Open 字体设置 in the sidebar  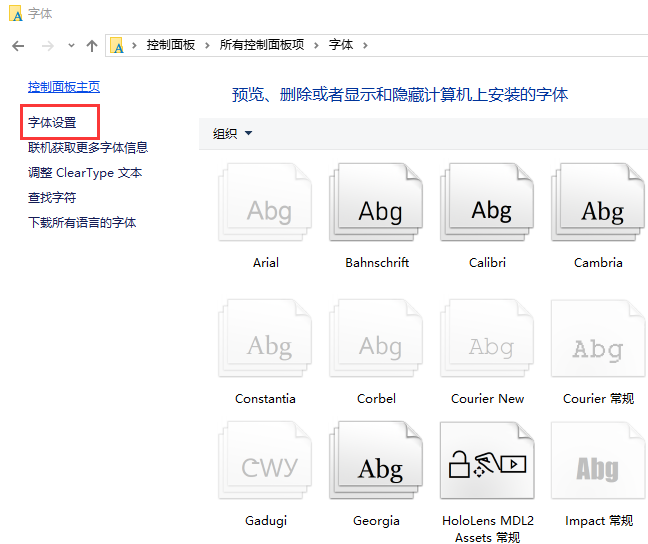(52, 123)
